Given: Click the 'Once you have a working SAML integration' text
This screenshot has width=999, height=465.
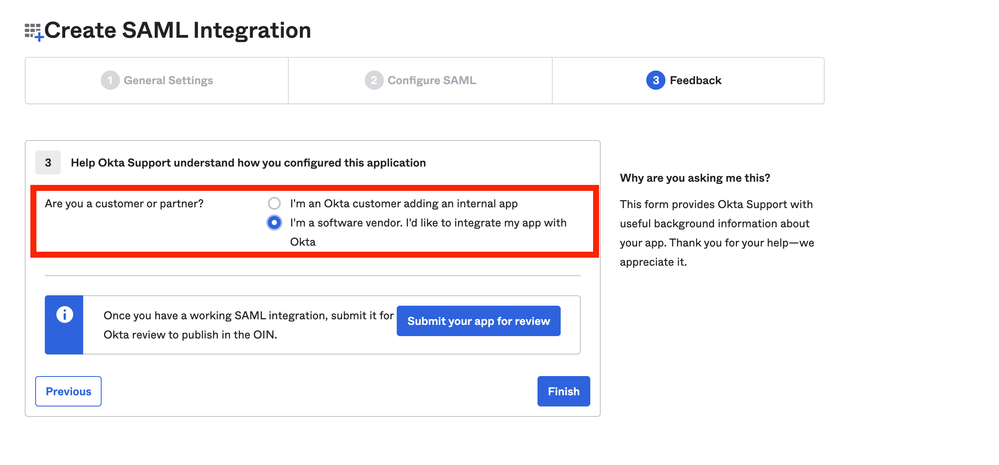Looking at the screenshot, I should (x=246, y=325).
